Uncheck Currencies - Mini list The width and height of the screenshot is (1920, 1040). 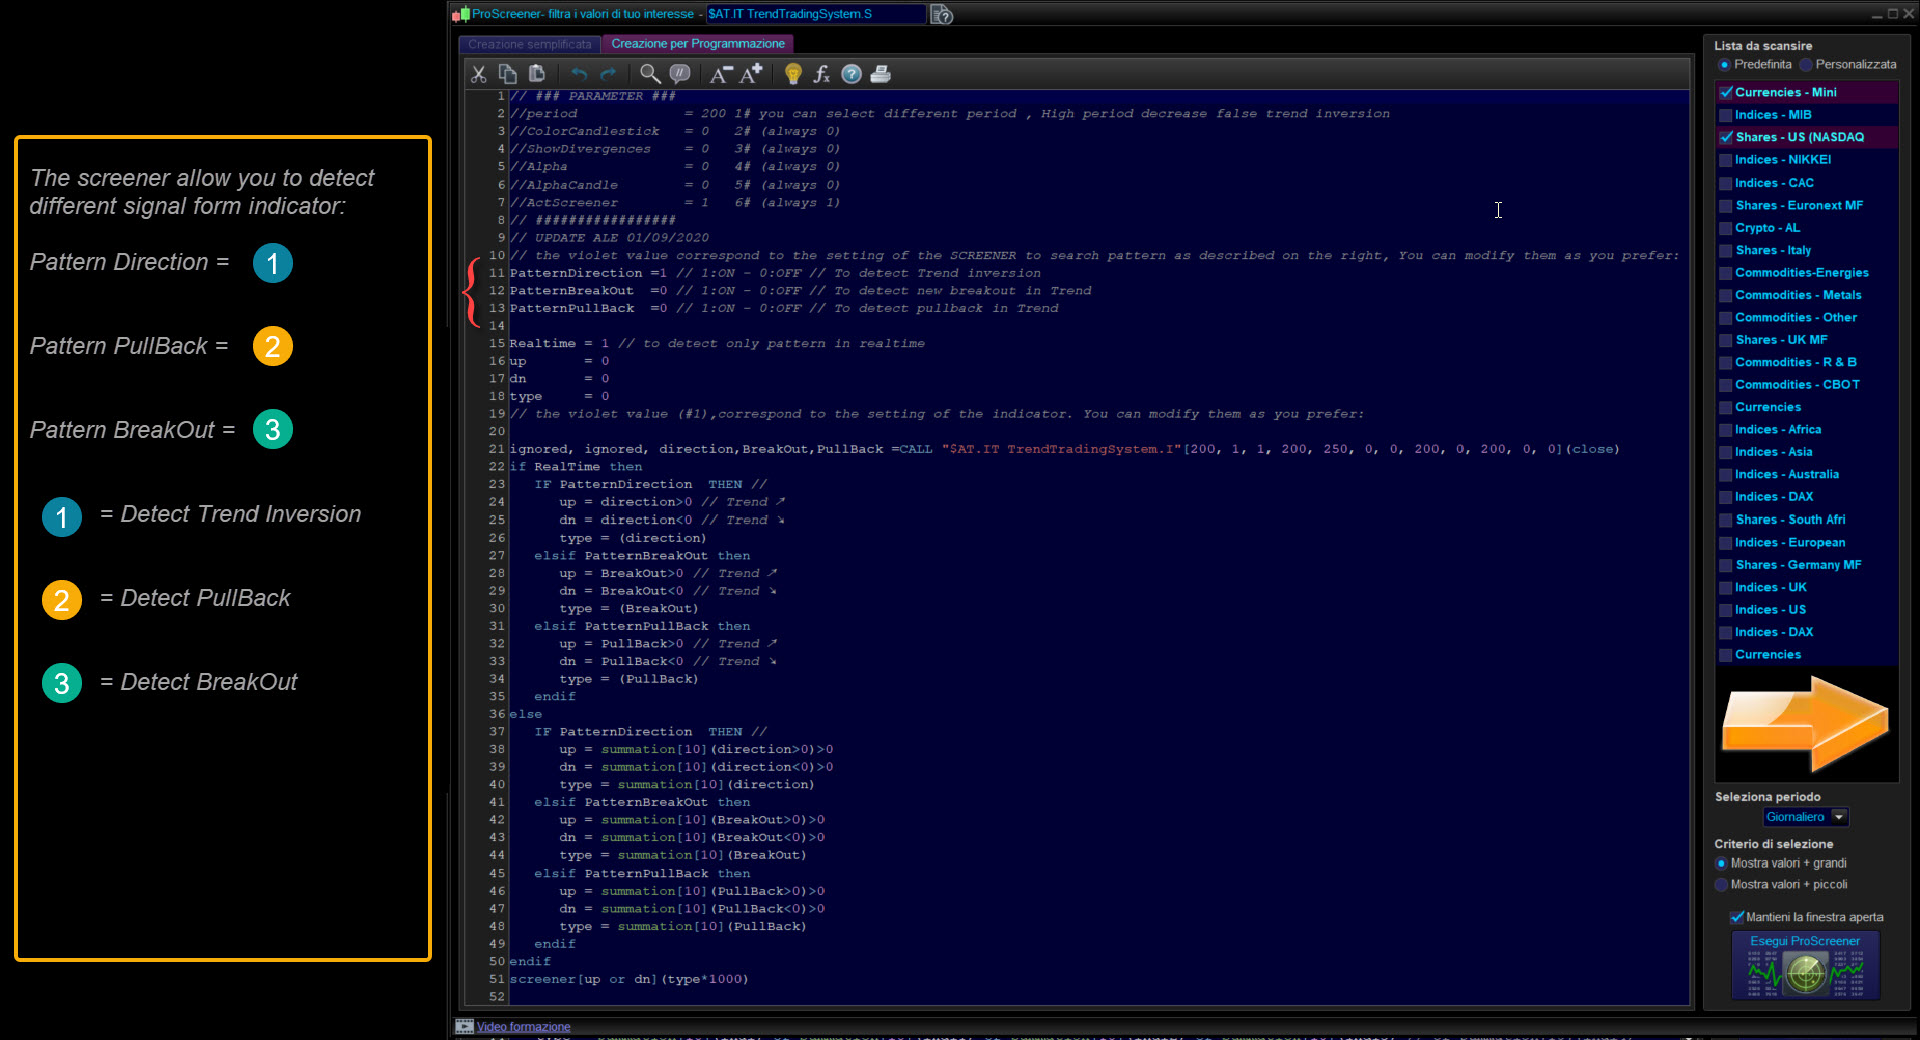(1726, 92)
